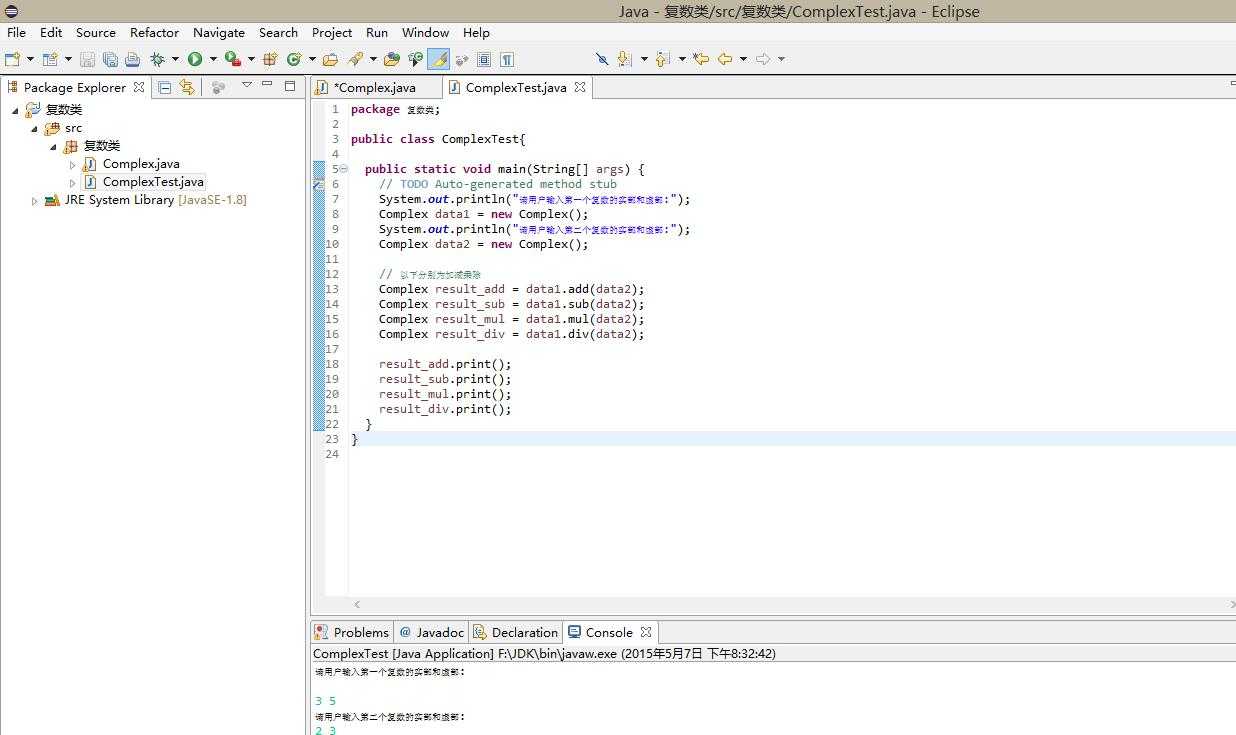Open the Help menu

click(476, 32)
